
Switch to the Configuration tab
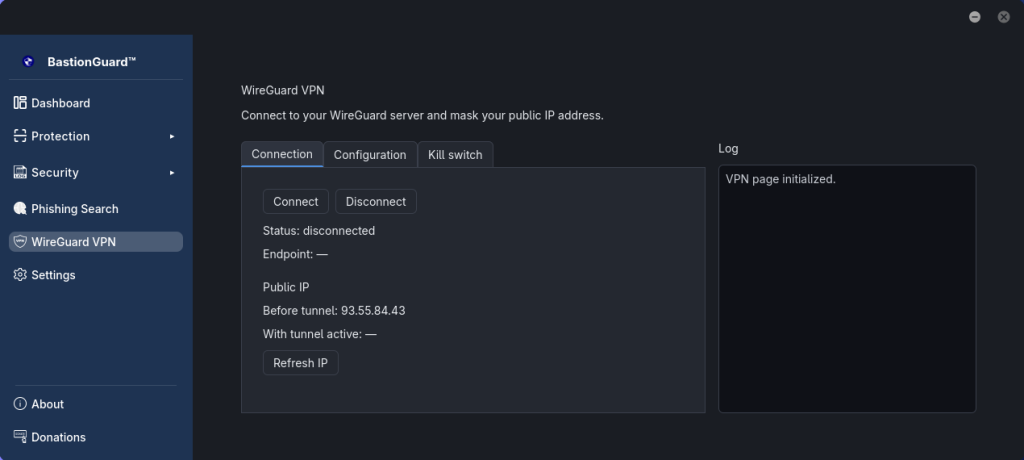pyautogui.click(x=370, y=155)
